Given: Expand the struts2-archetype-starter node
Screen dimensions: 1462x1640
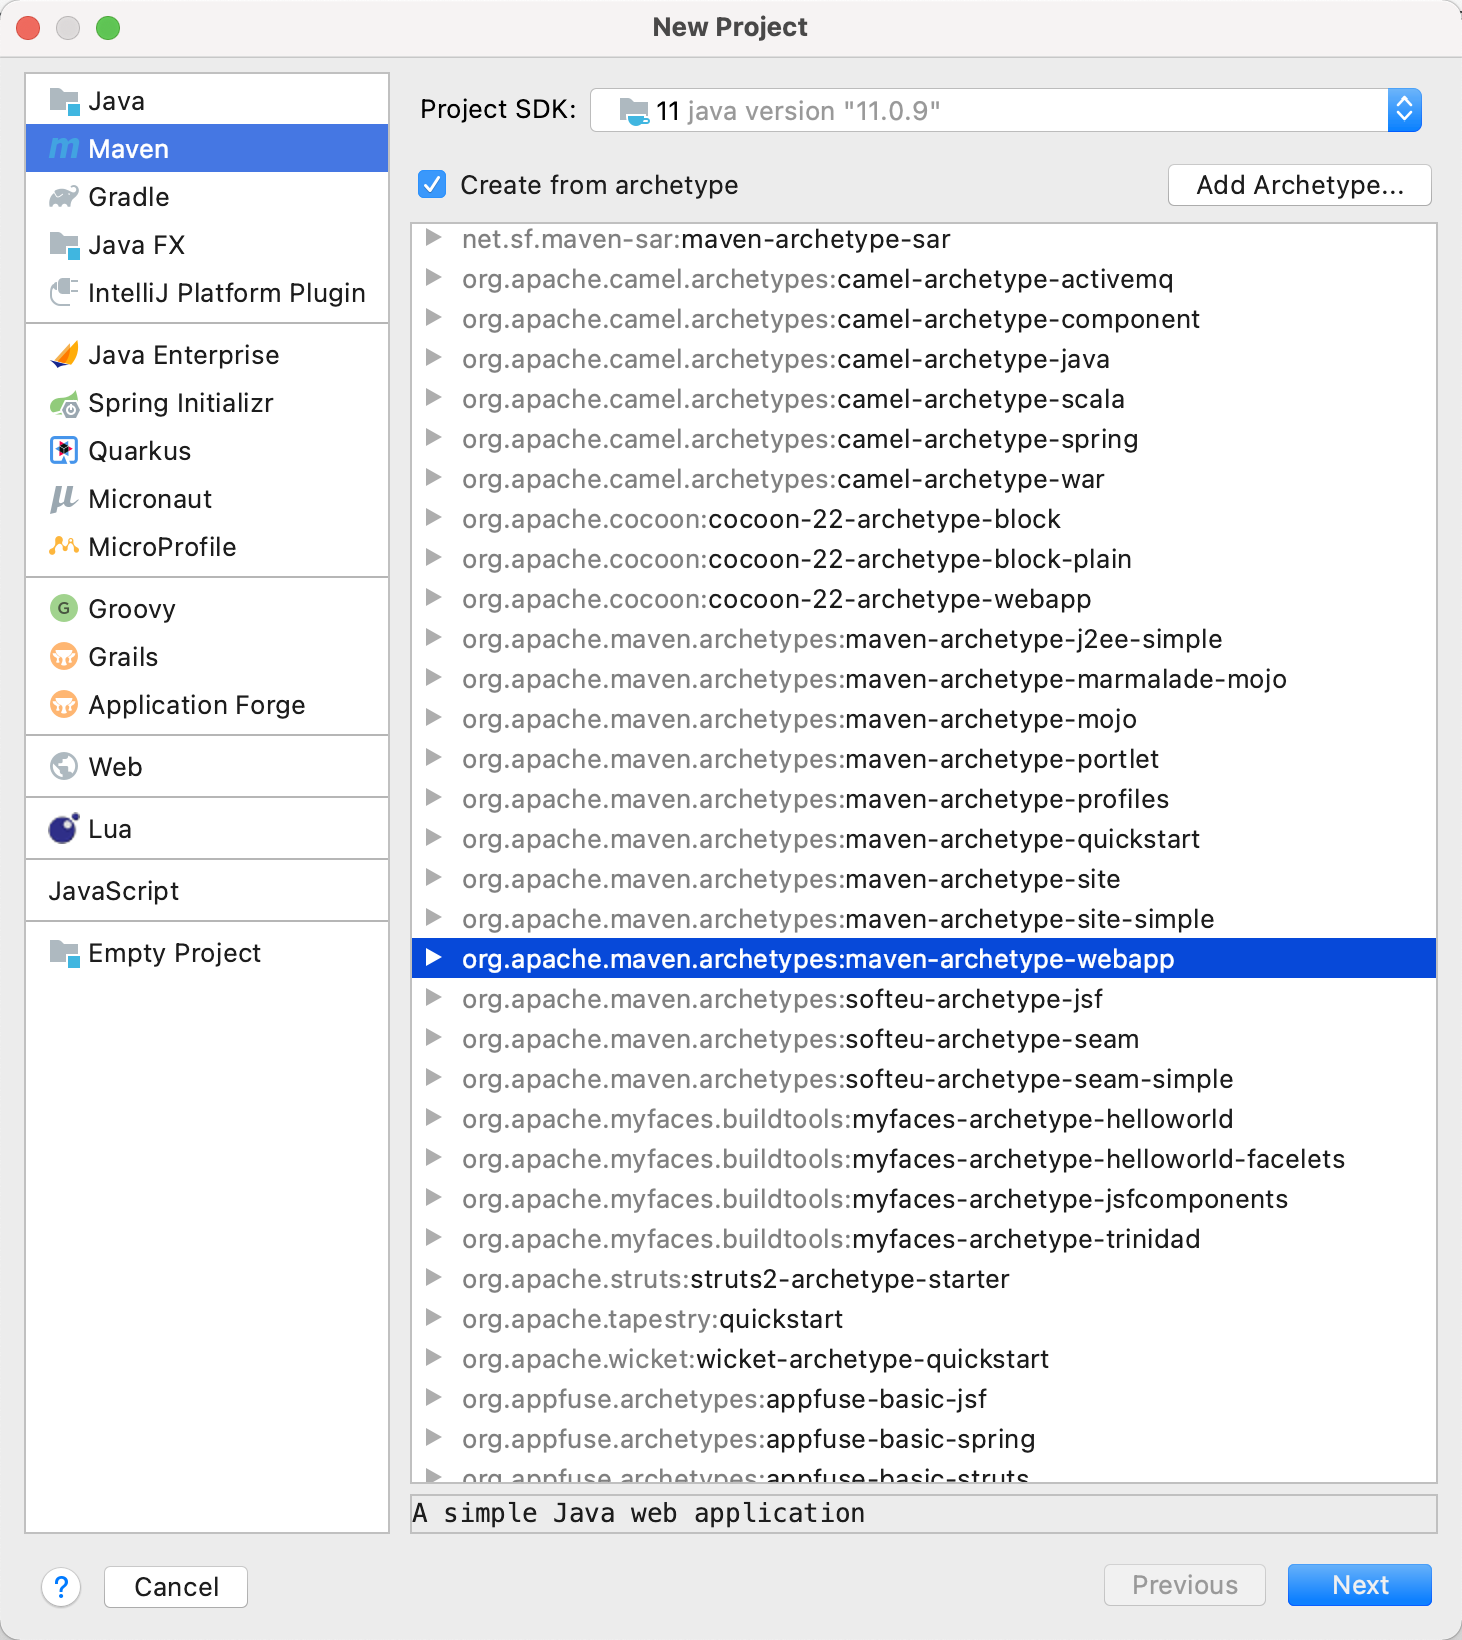Looking at the screenshot, I should pyautogui.click(x=434, y=1278).
